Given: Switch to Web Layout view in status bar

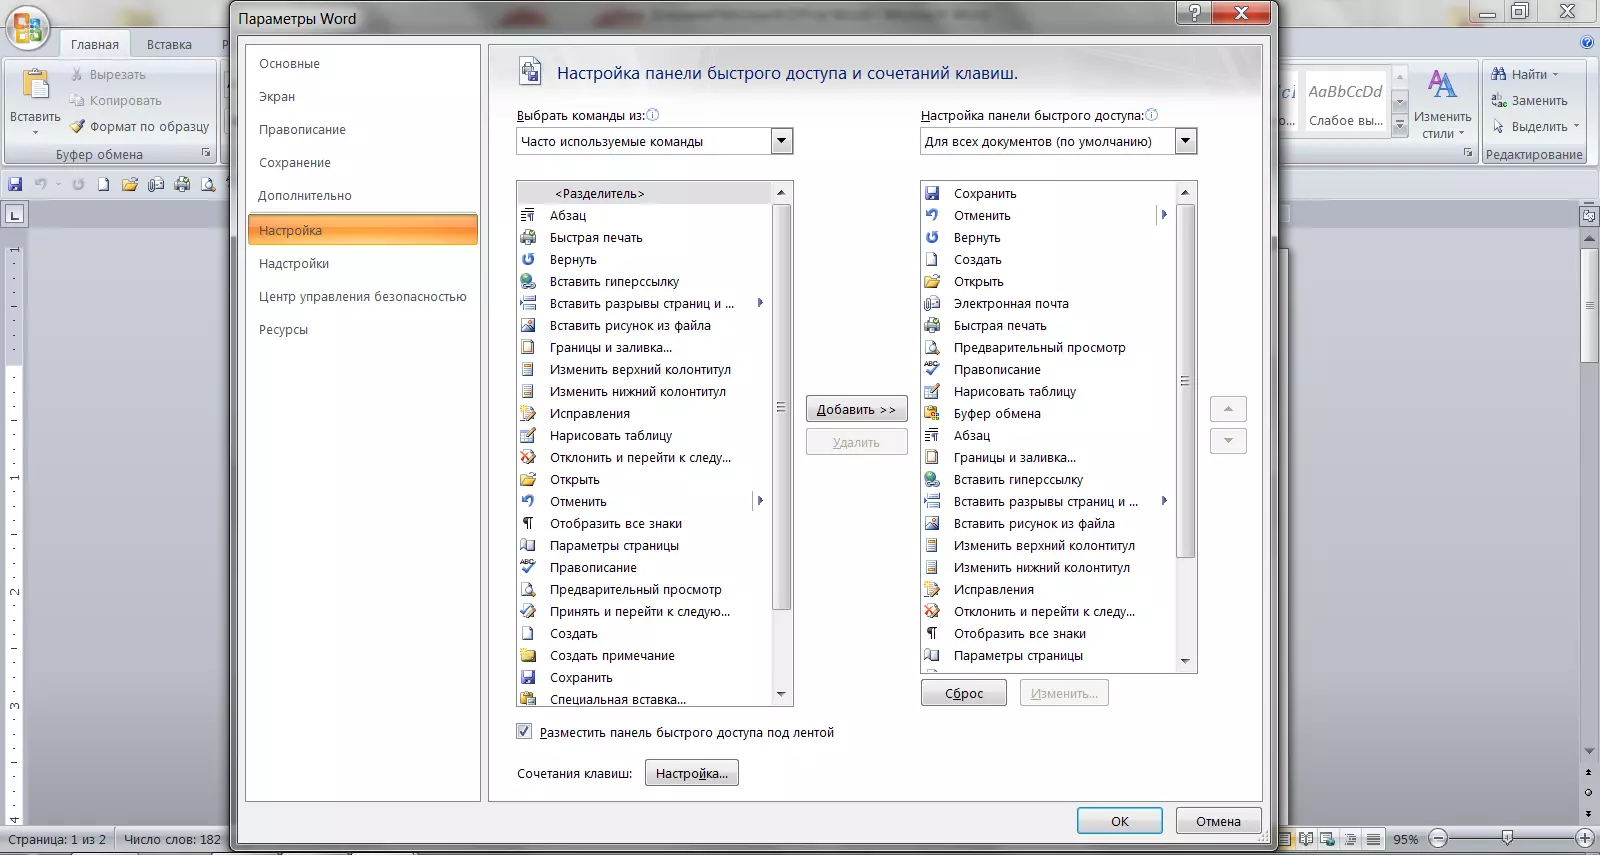Looking at the screenshot, I should (1328, 839).
